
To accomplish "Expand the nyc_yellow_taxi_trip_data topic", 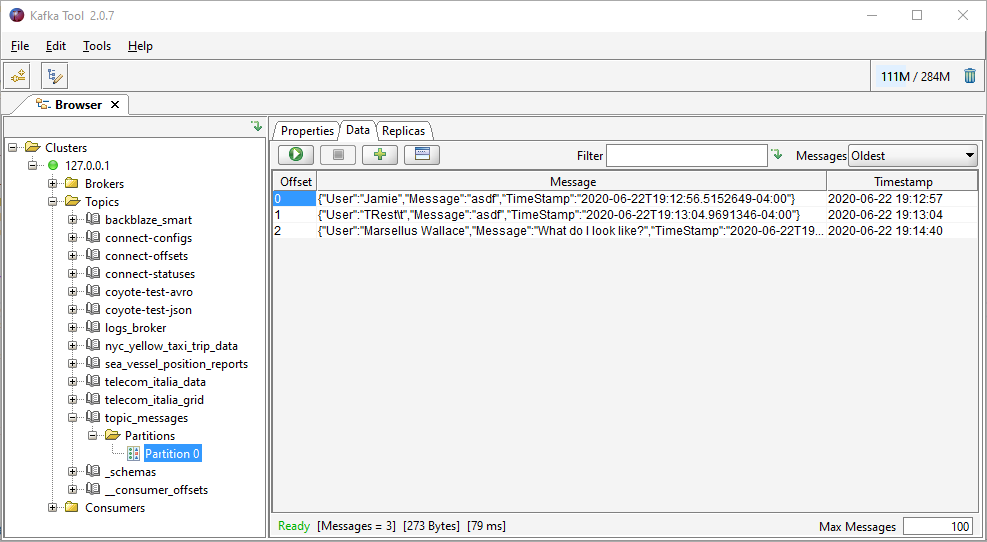I will coord(73,346).
